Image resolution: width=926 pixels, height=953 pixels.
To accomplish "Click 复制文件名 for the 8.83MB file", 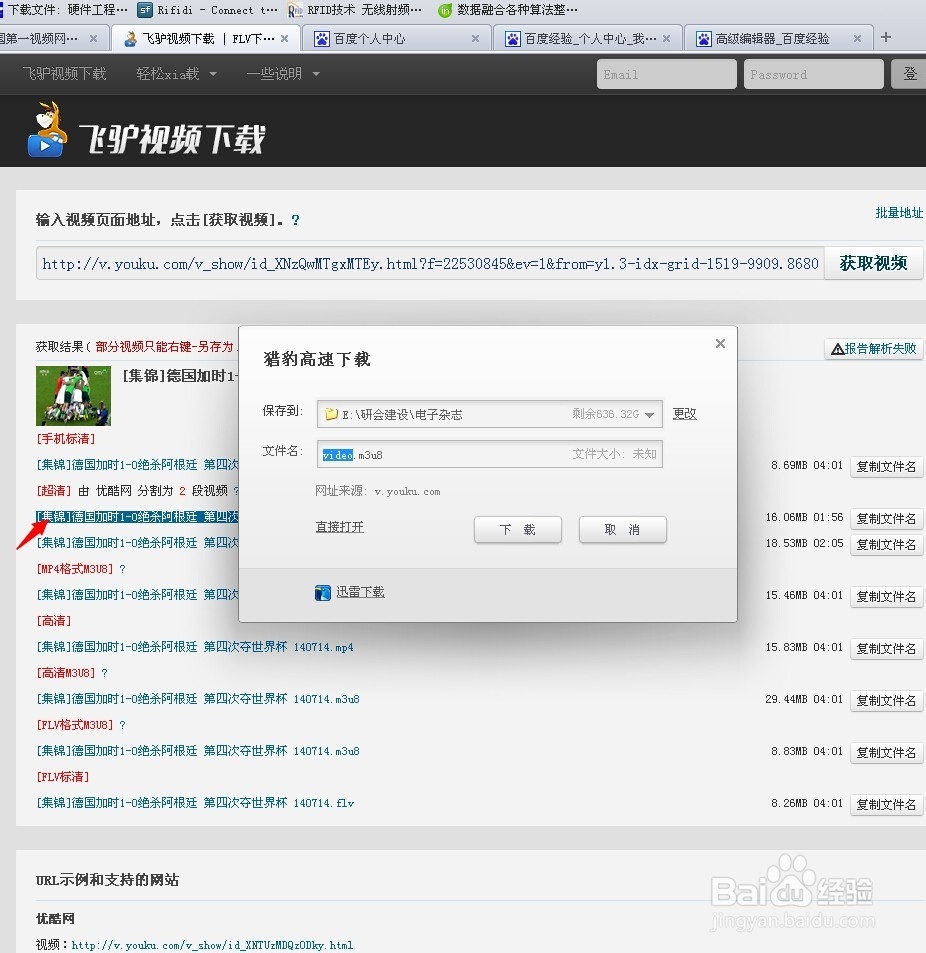I will pyautogui.click(x=887, y=752).
